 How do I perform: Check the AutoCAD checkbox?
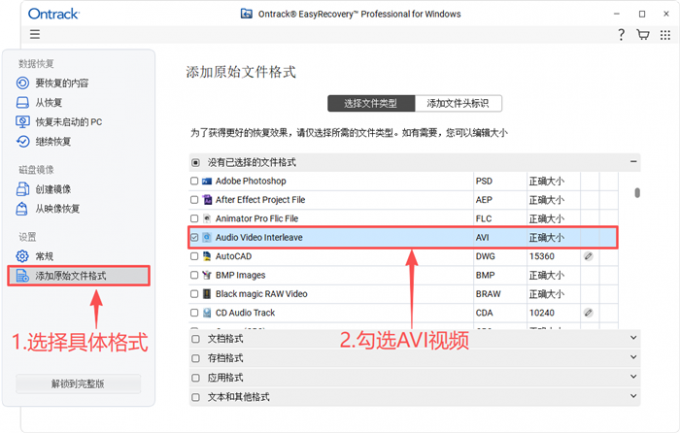[194, 256]
